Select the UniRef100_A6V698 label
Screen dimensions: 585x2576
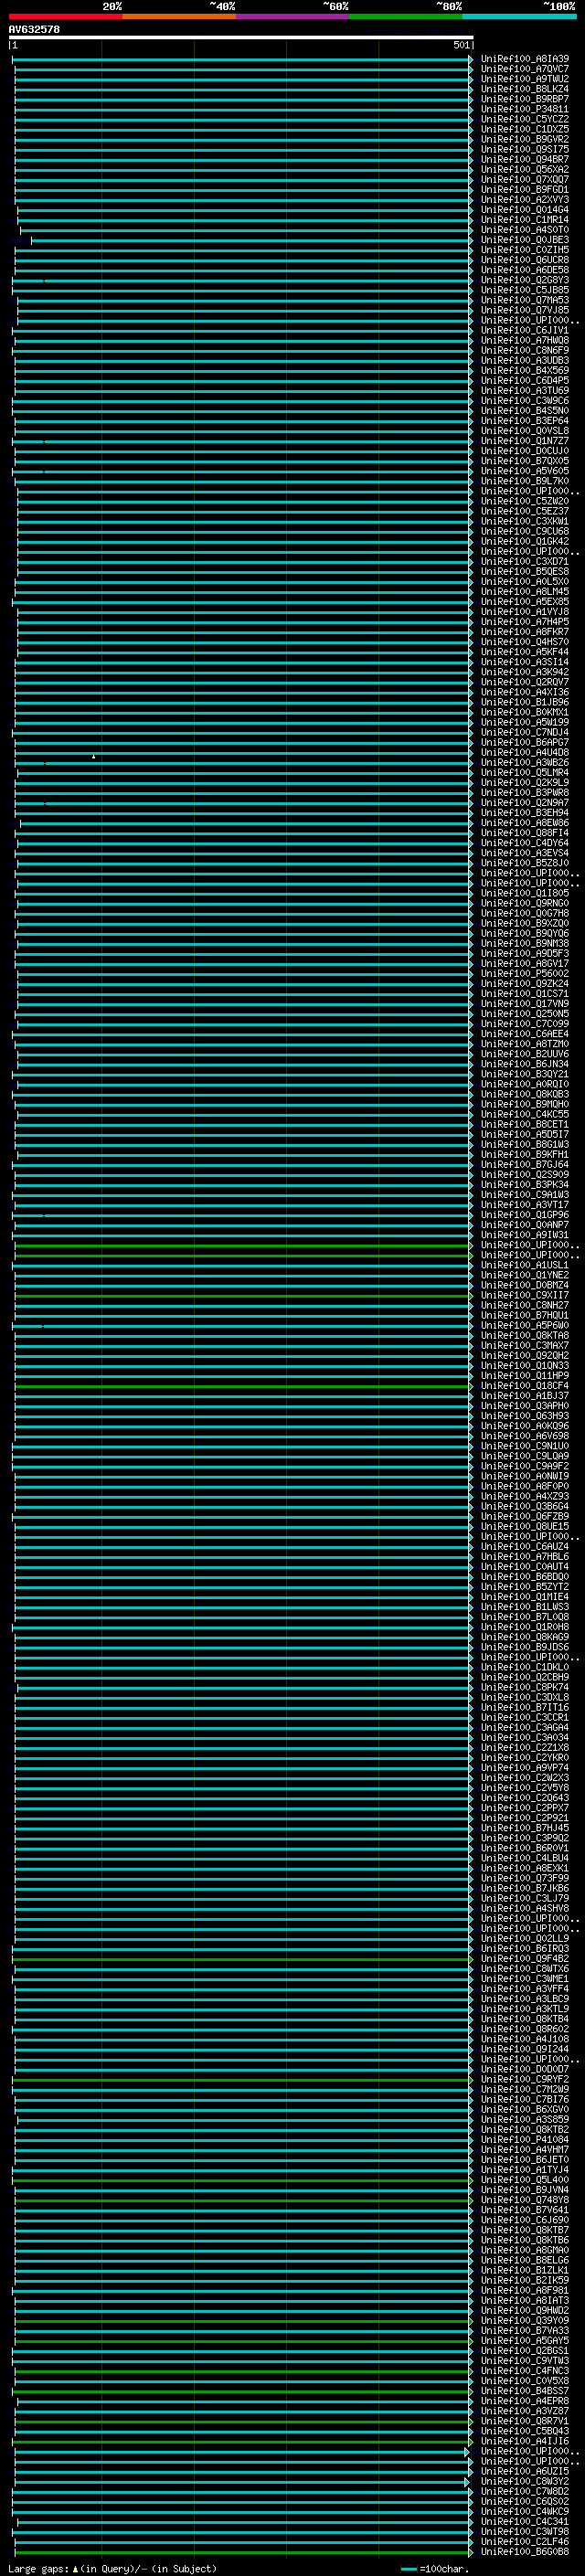pyautogui.click(x=524, y=1436)
